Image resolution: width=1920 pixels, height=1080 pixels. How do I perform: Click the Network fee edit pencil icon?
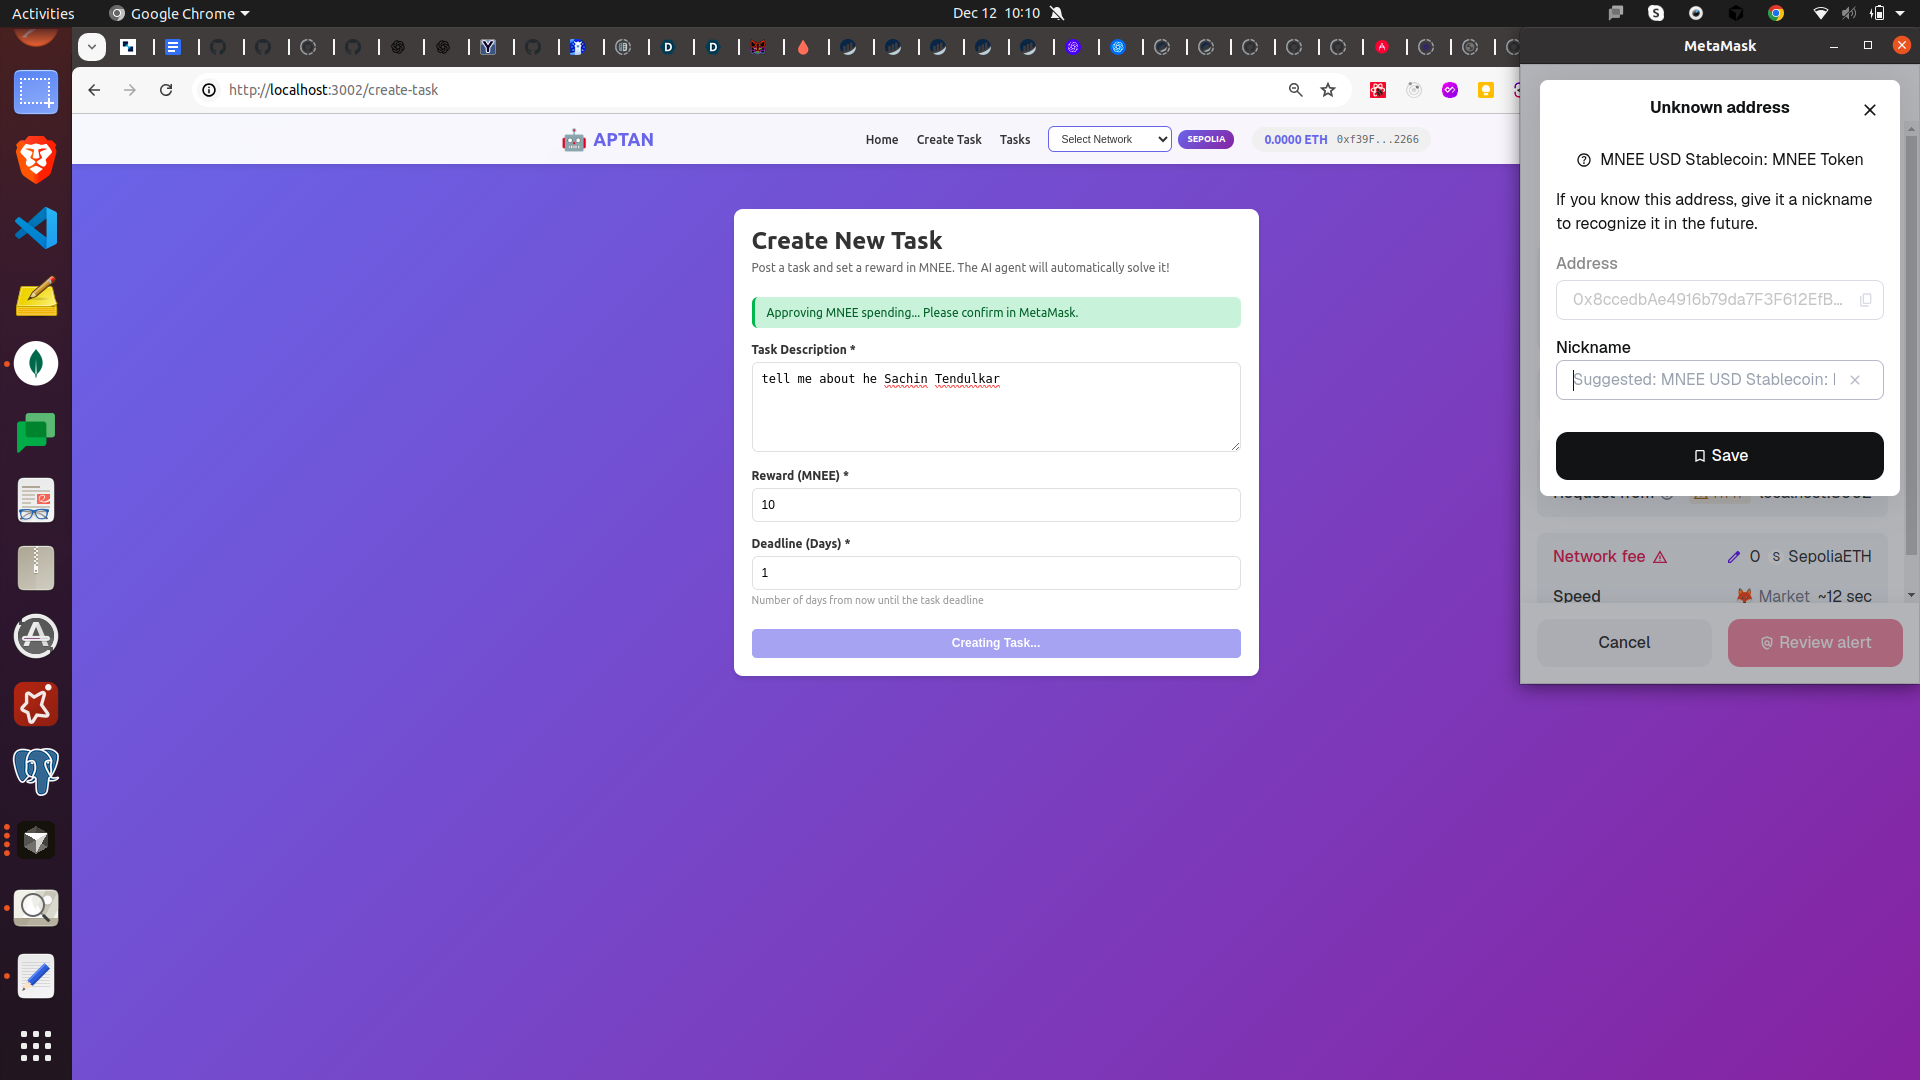[x=1733, y=557]
